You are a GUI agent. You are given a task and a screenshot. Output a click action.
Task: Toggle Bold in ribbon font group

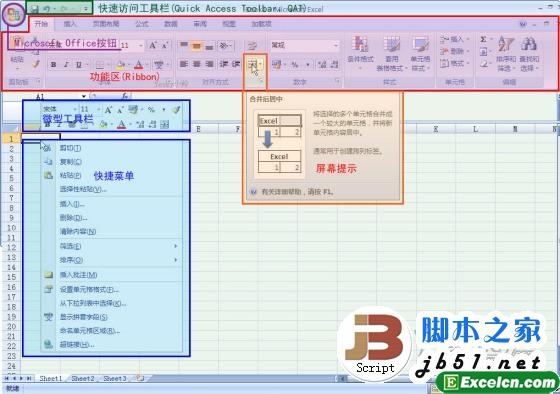pos(54,65)
